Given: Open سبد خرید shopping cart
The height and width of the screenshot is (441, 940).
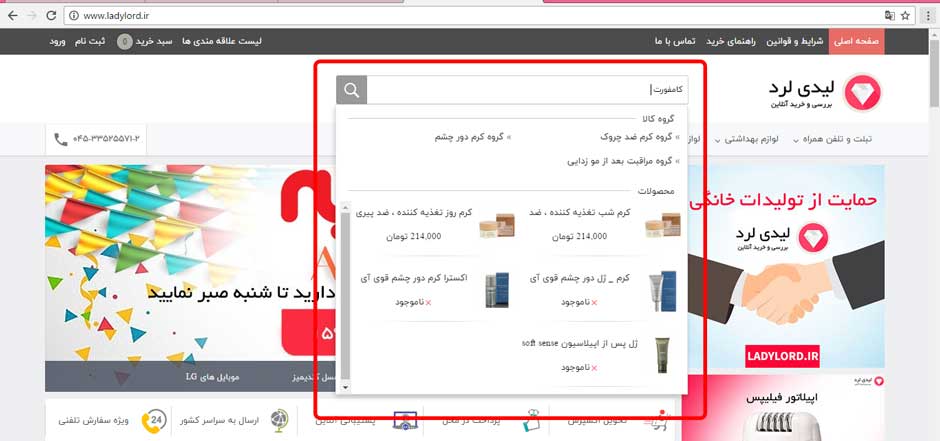Looking at the screenshot, I should [x=154, y=41].
